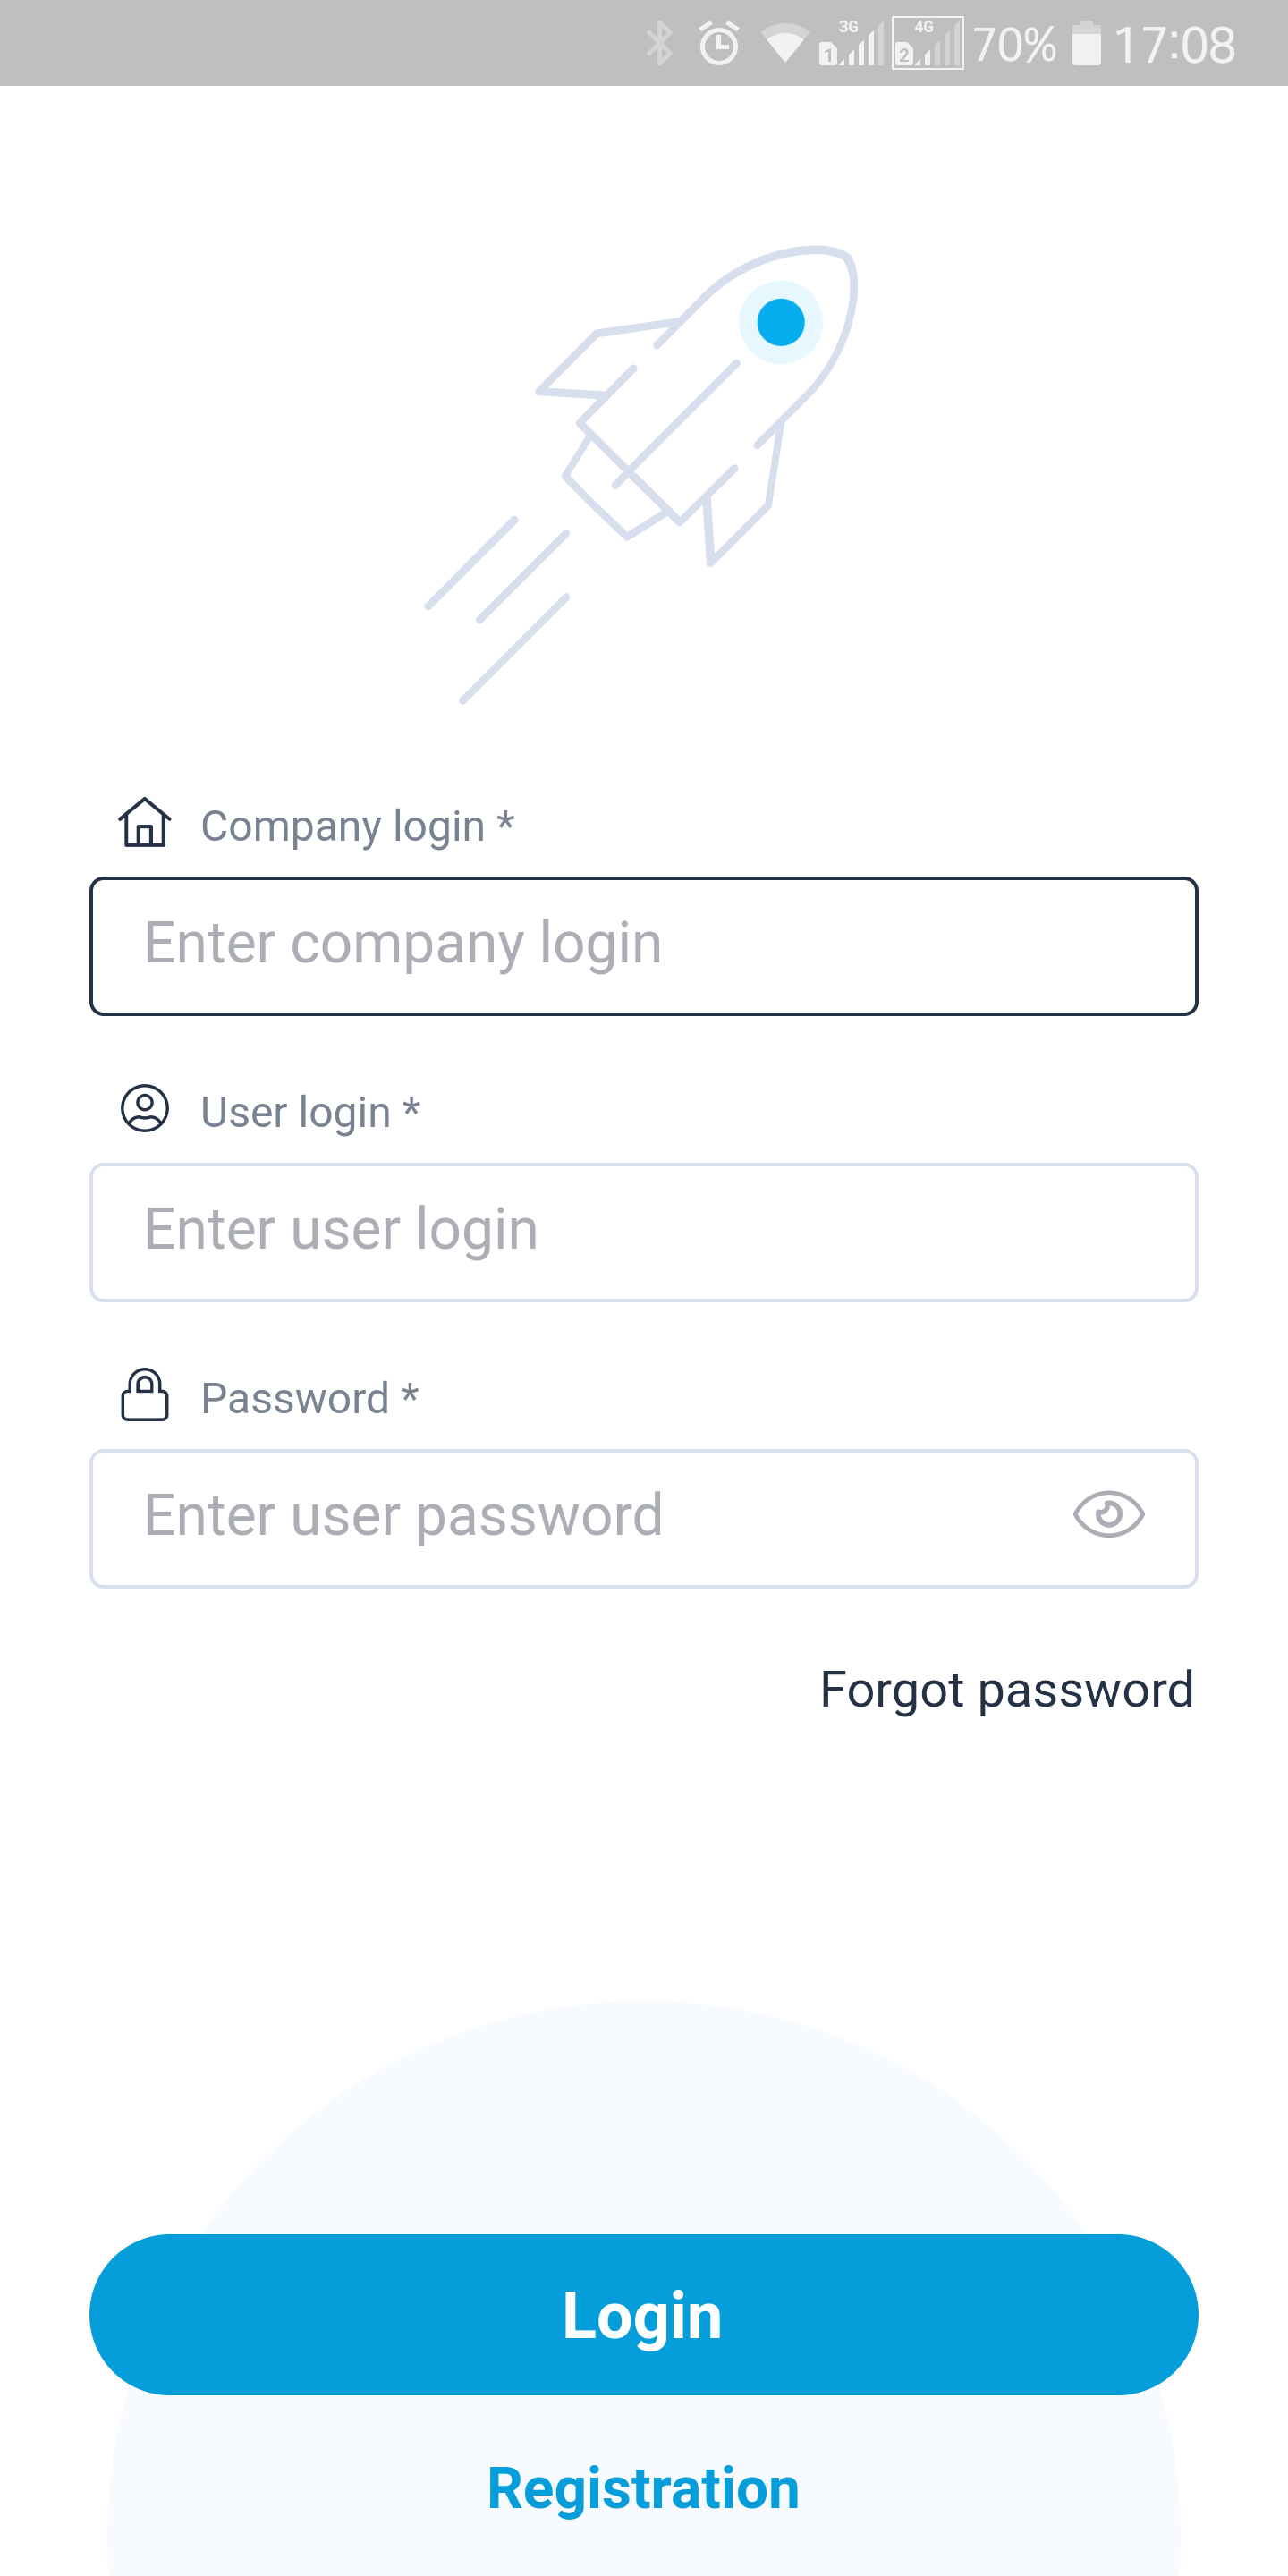This screenshot has height=2576, width=1288.
Task: Tap the Wi-Fi signal icon
Action: 784,44
